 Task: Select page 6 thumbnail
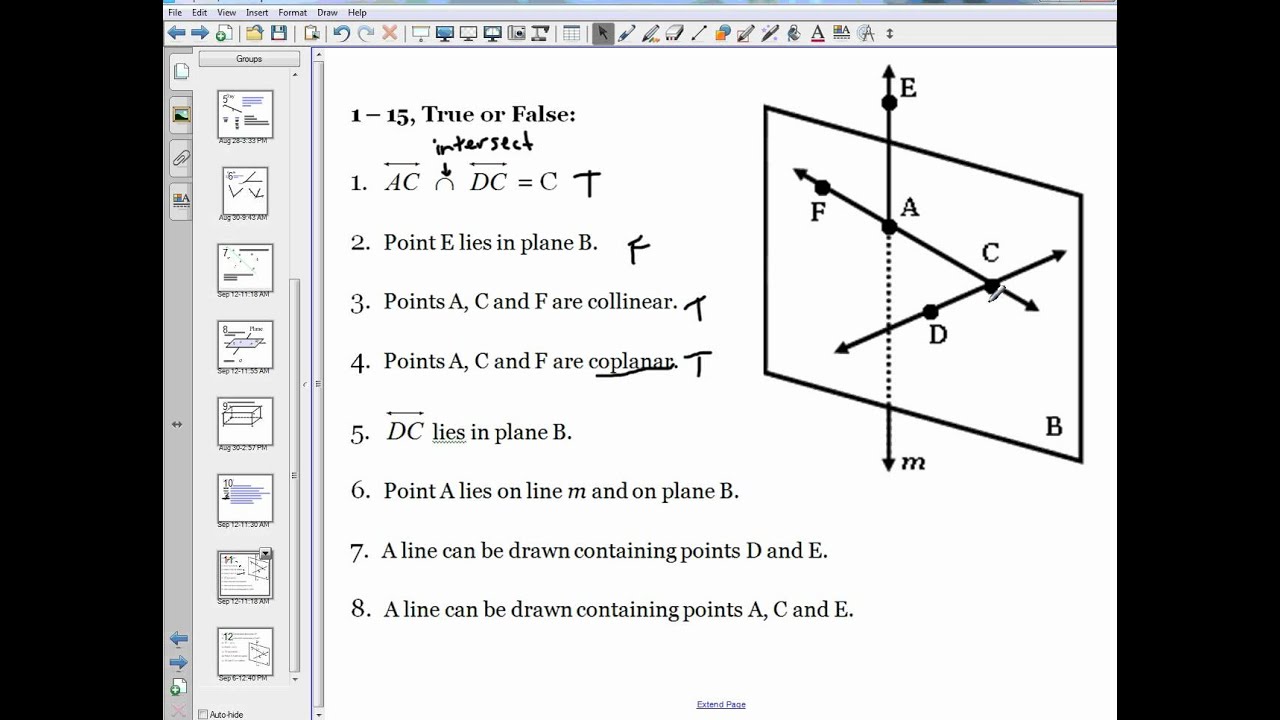[245, 191]
